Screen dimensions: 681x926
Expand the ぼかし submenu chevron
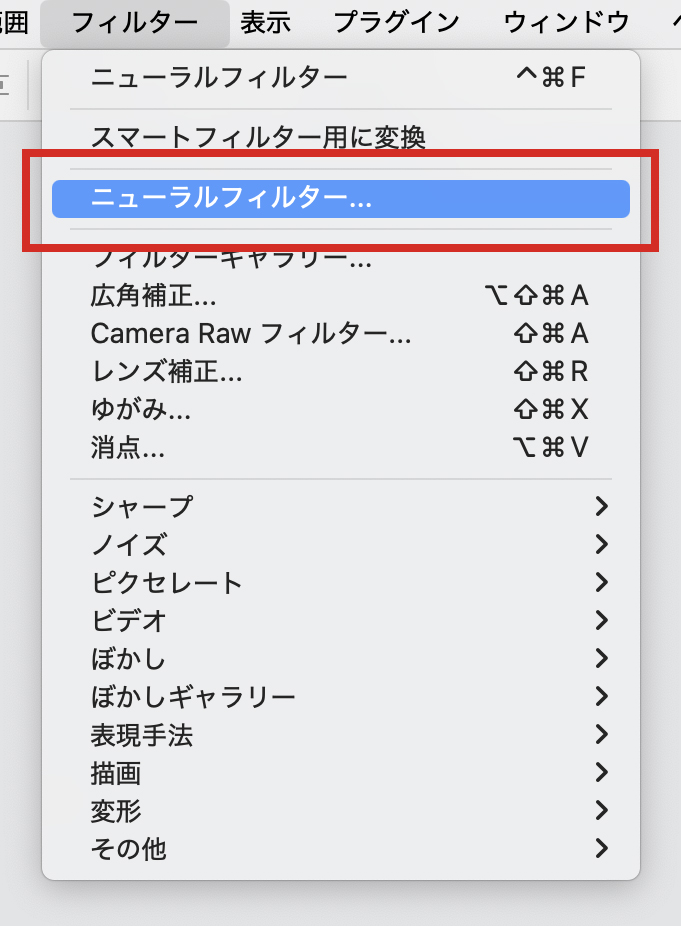pos(601,659)
